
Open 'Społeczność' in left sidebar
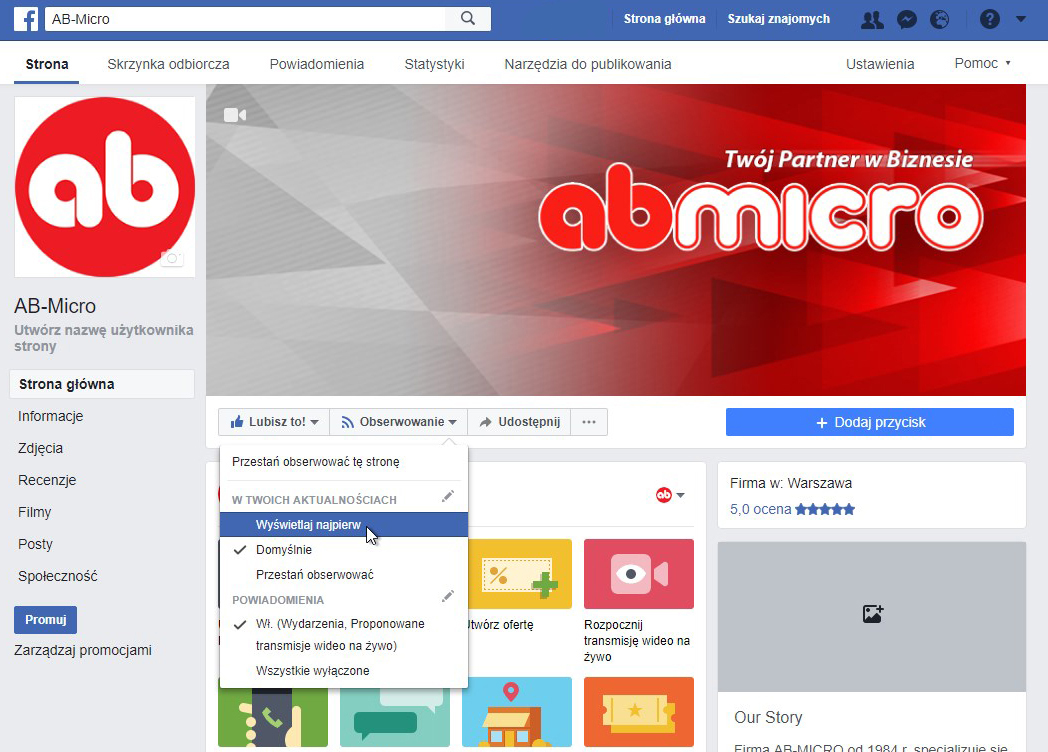pyautogui.click(x=57, y=576)
